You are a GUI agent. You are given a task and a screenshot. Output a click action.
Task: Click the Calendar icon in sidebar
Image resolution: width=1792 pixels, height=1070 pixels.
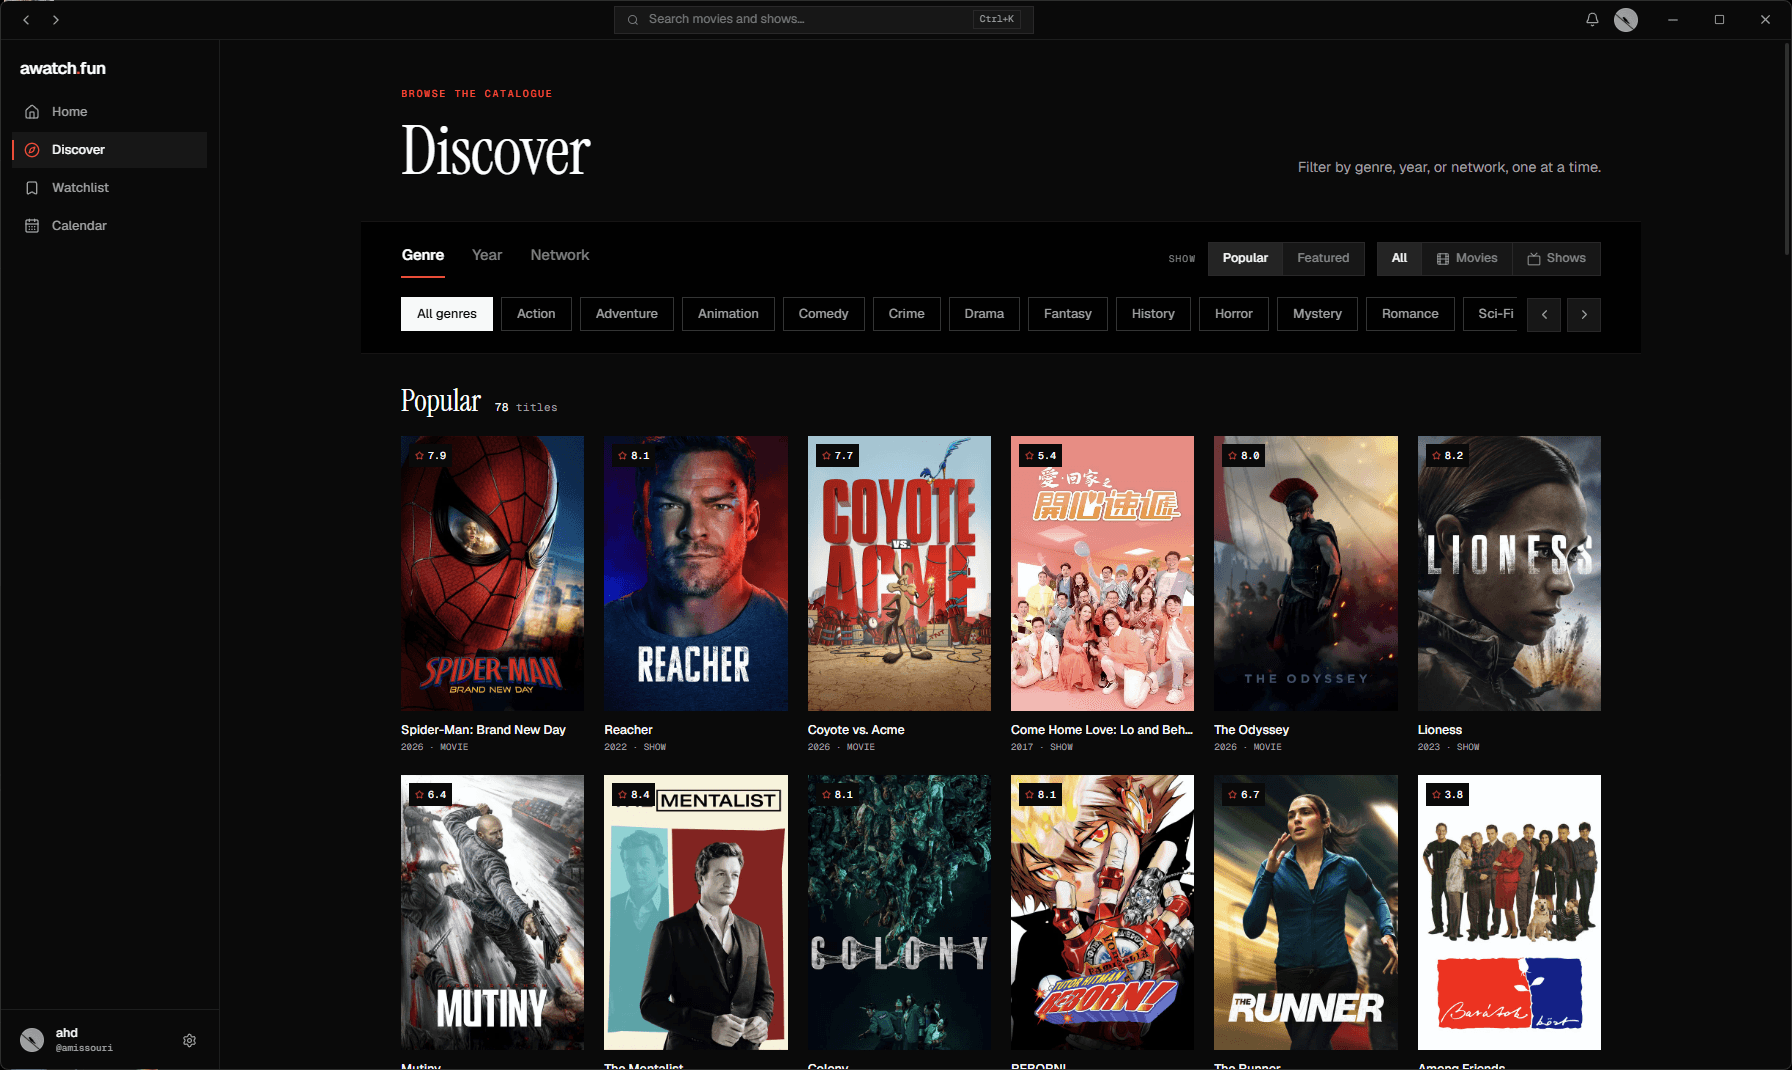tap(32, 226)
